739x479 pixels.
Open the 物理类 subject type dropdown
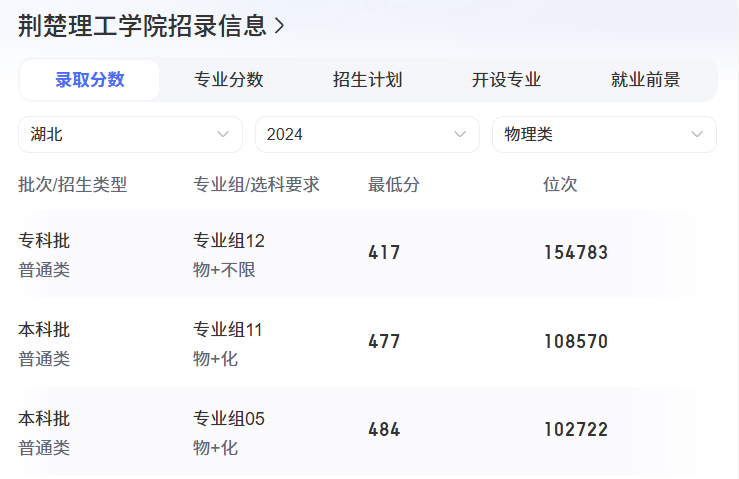coord(604,134)
